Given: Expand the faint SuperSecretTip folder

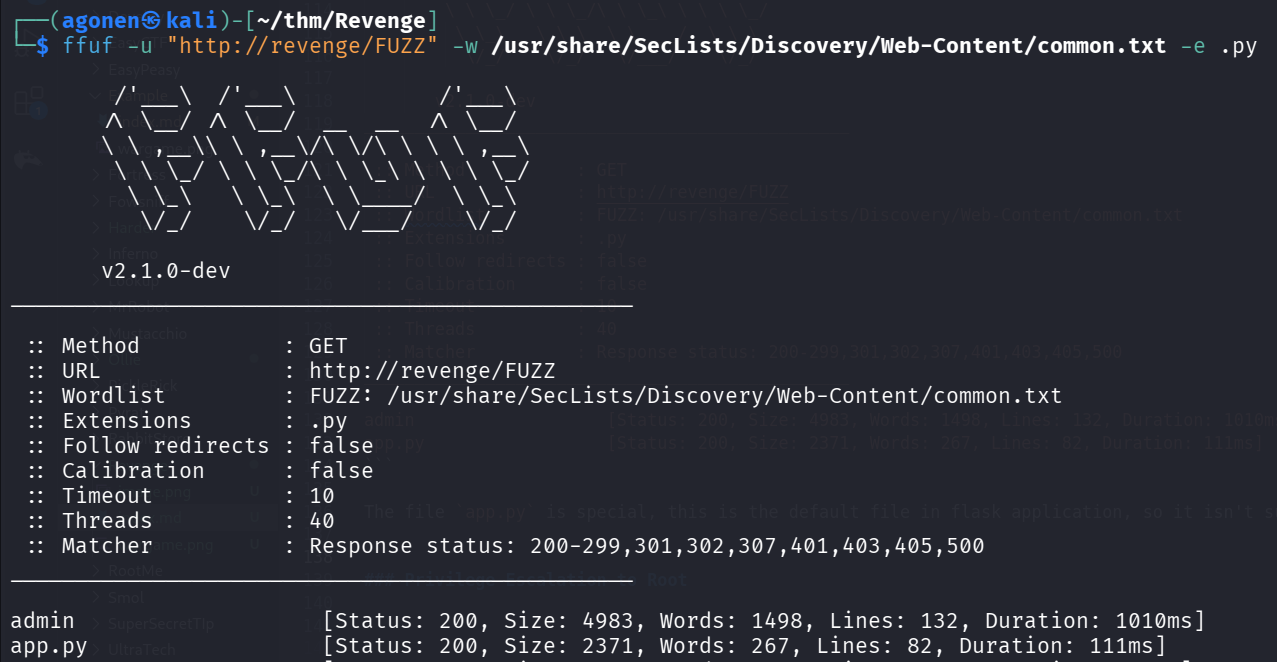Looking at the screenshot, I should [x=160, y=624].
